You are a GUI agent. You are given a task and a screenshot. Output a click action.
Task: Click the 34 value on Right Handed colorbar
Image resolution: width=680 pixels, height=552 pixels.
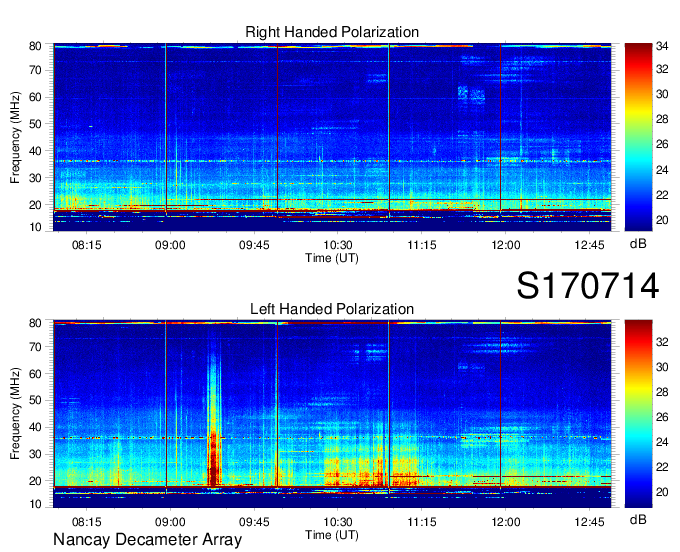point(662,46)
